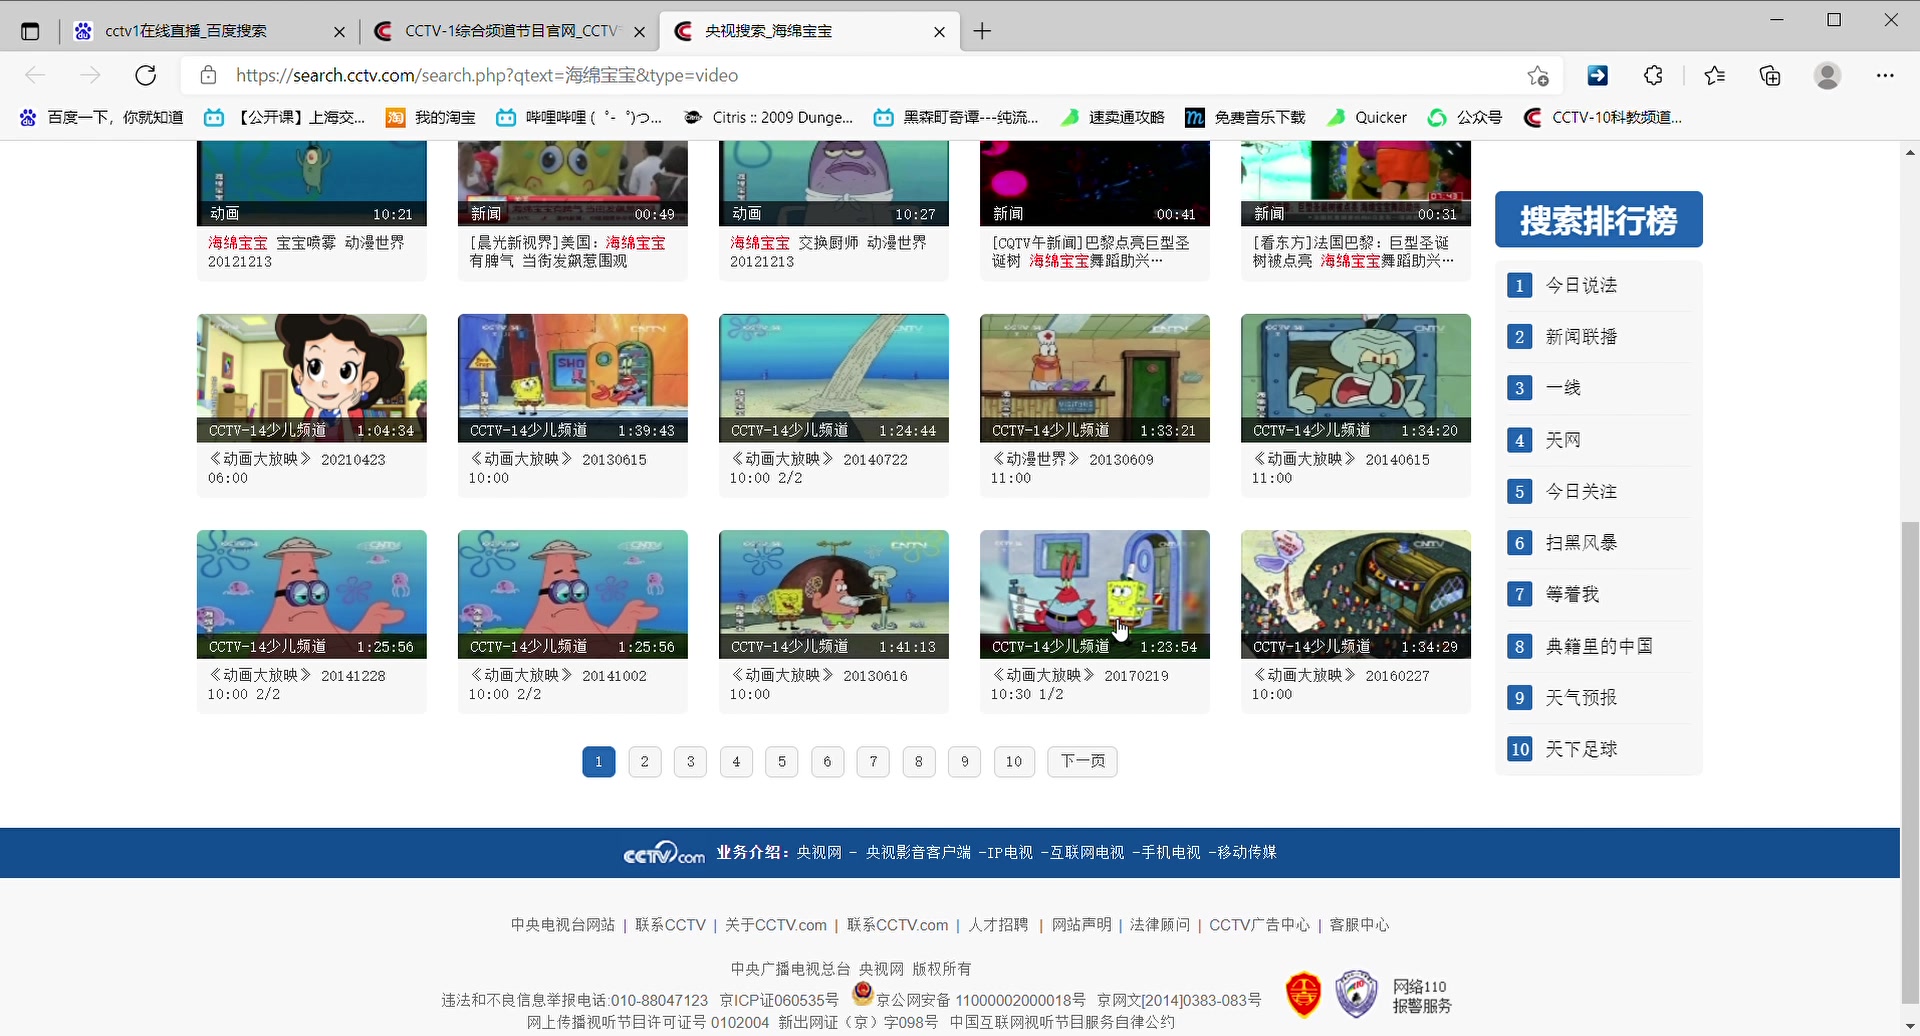Open 典籍里的中国 in the search ranking
Screen dimensions: 1920x1036
1599,646
